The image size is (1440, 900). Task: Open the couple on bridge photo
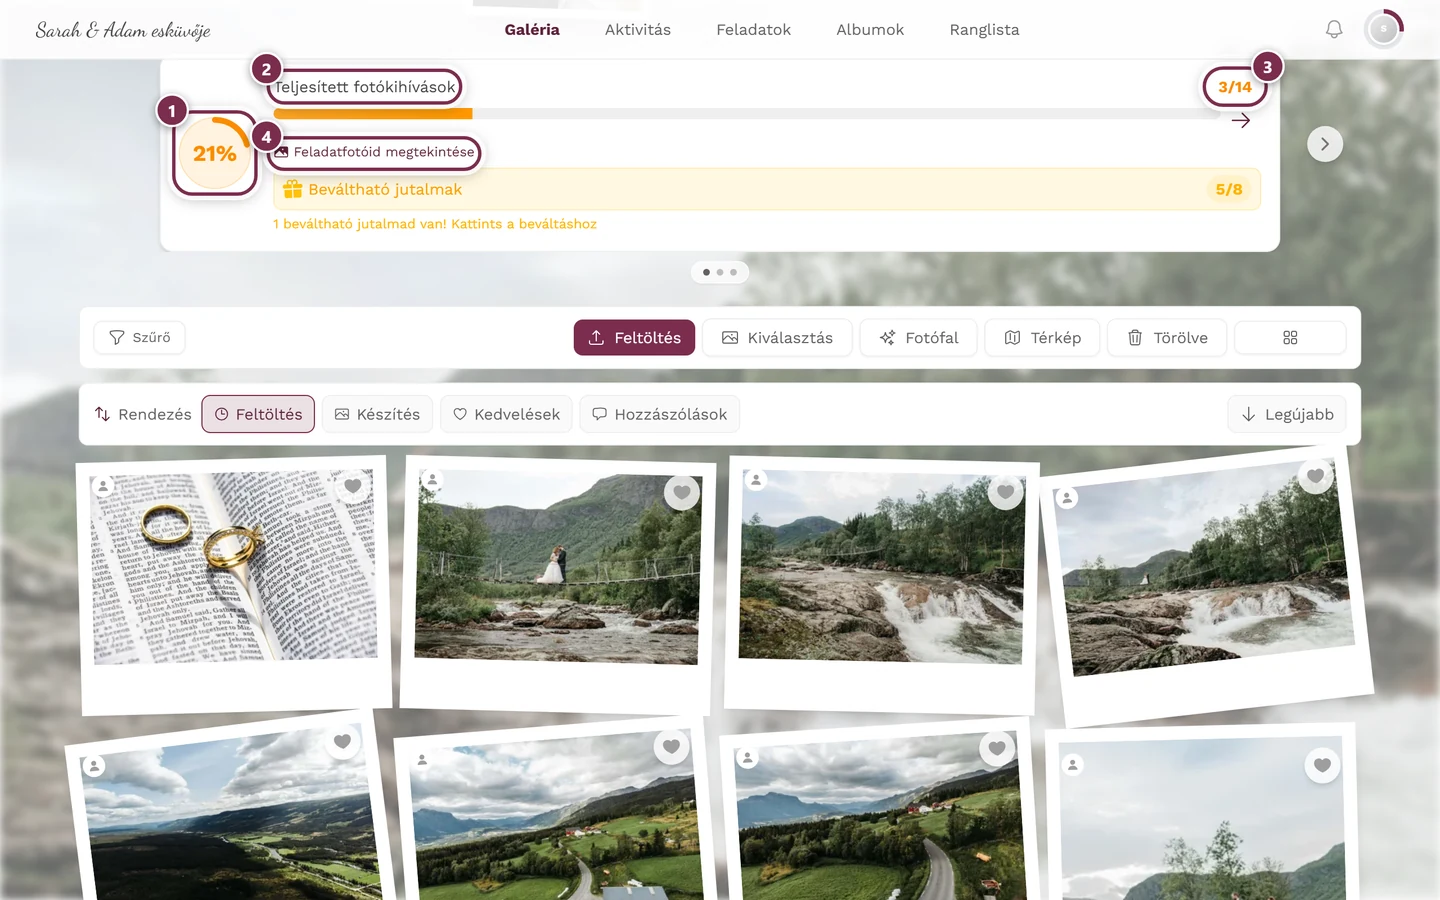click(x=558, y=567)
